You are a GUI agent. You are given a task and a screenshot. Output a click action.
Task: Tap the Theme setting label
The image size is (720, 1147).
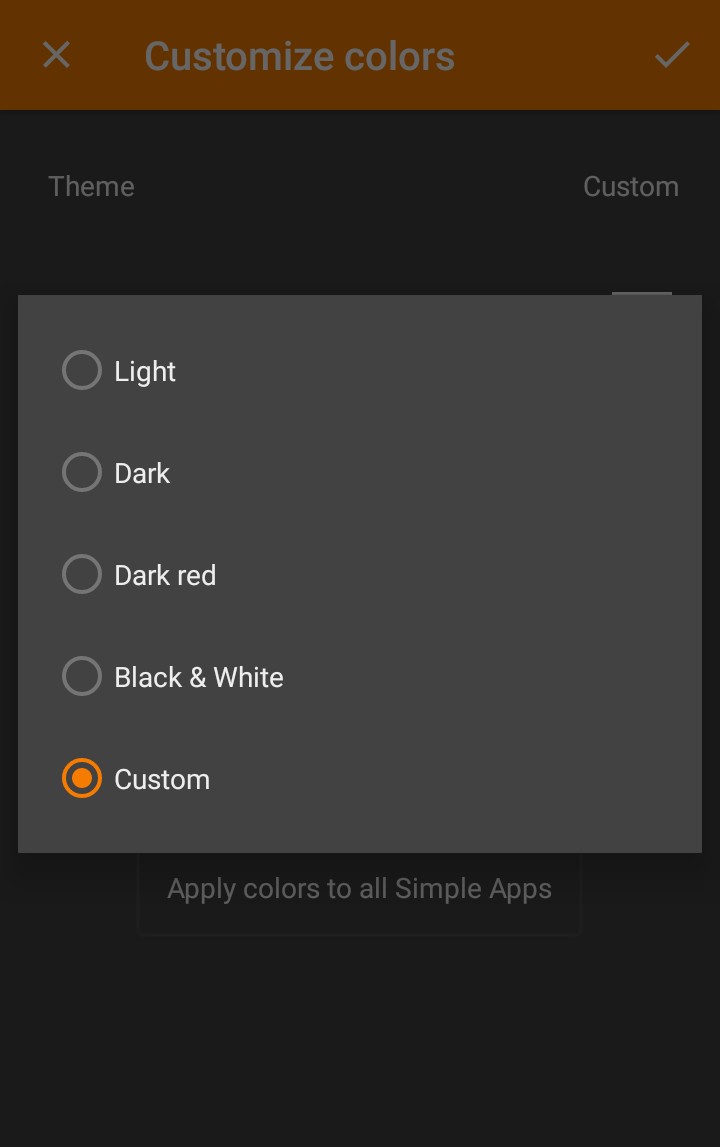[x=91, y=187]
